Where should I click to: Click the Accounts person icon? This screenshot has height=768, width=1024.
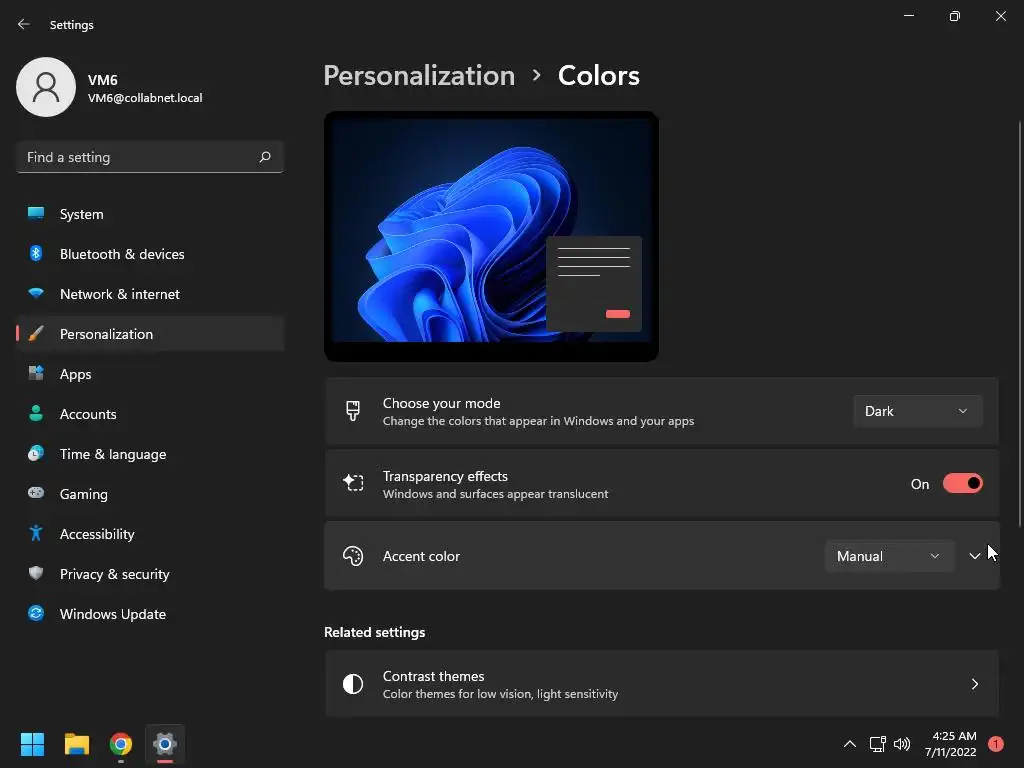point(36,413)
